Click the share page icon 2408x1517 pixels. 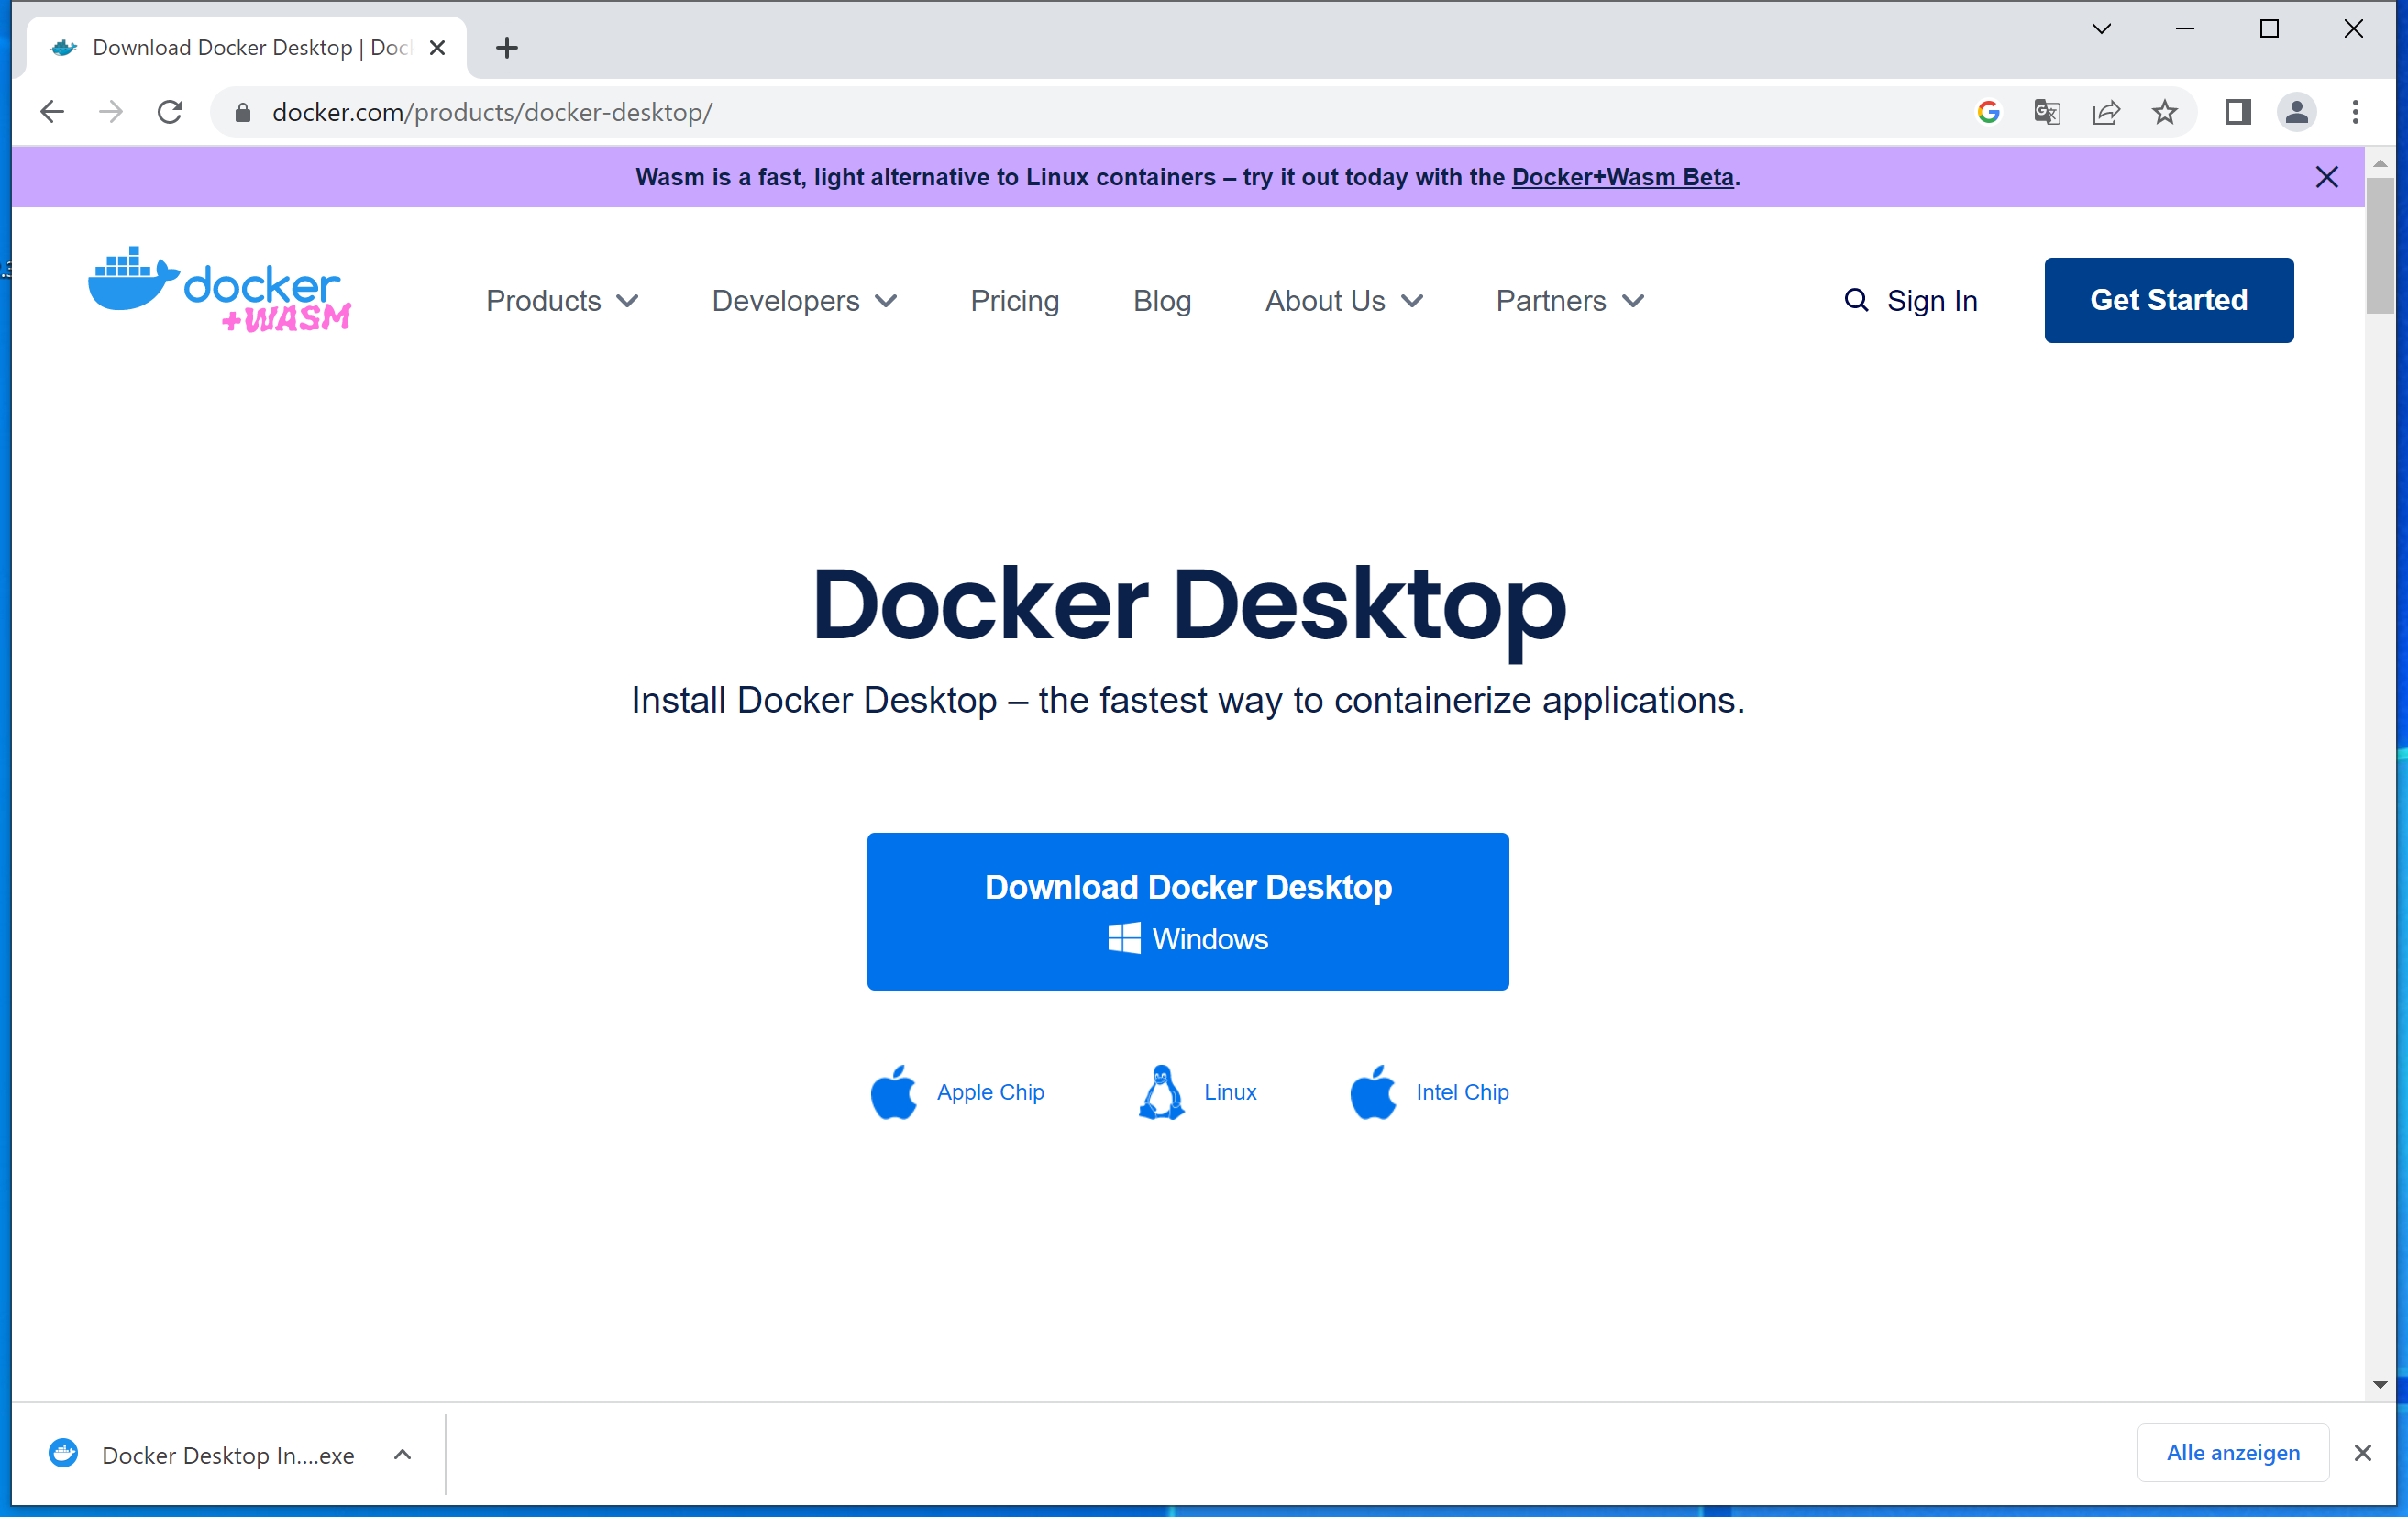pyautogui.click(x=2106, y=112)
